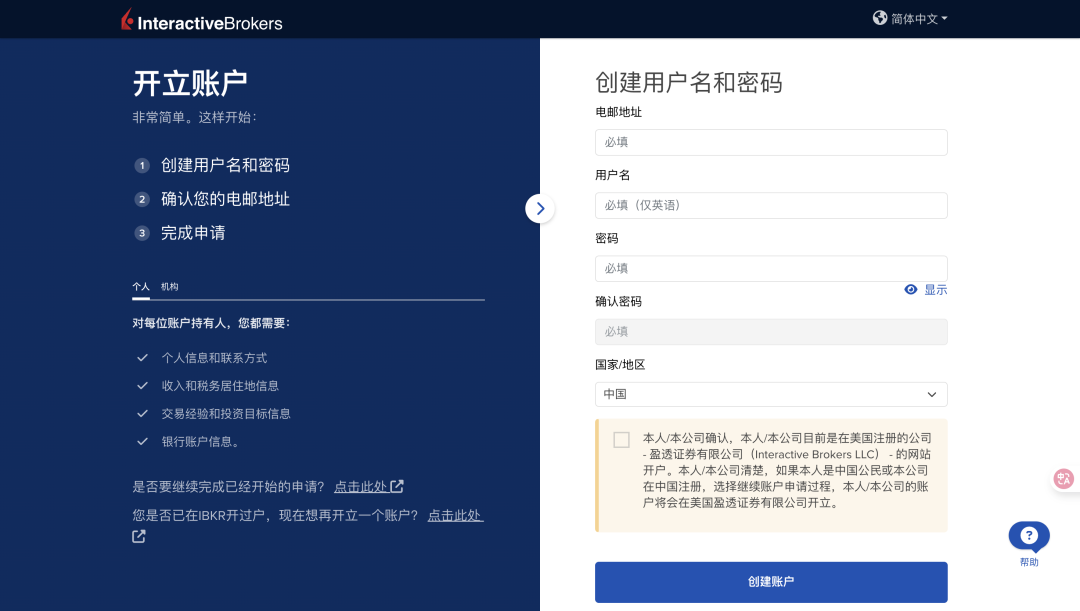Click step 3 完成申请
The width and height of the screenshot is (1080, 611).
[x=180, y=233]
